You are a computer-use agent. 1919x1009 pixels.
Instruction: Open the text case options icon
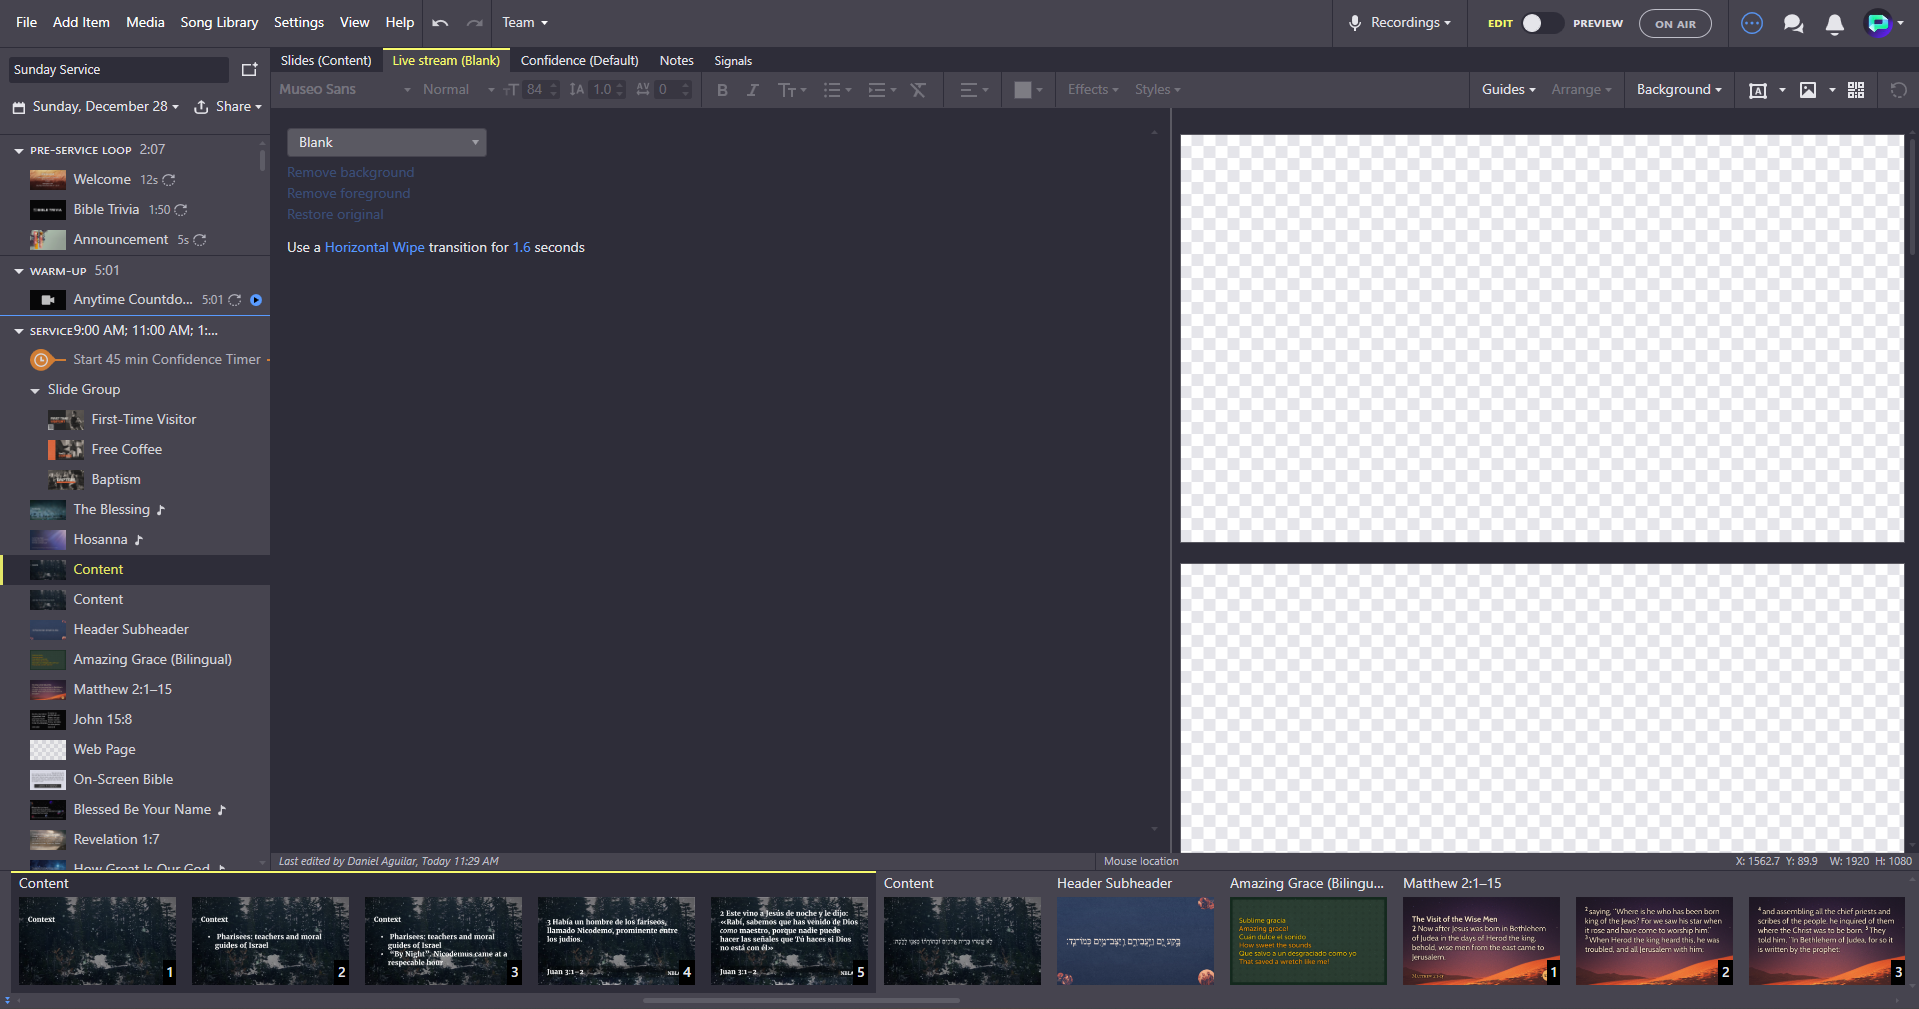pos(792,90)
